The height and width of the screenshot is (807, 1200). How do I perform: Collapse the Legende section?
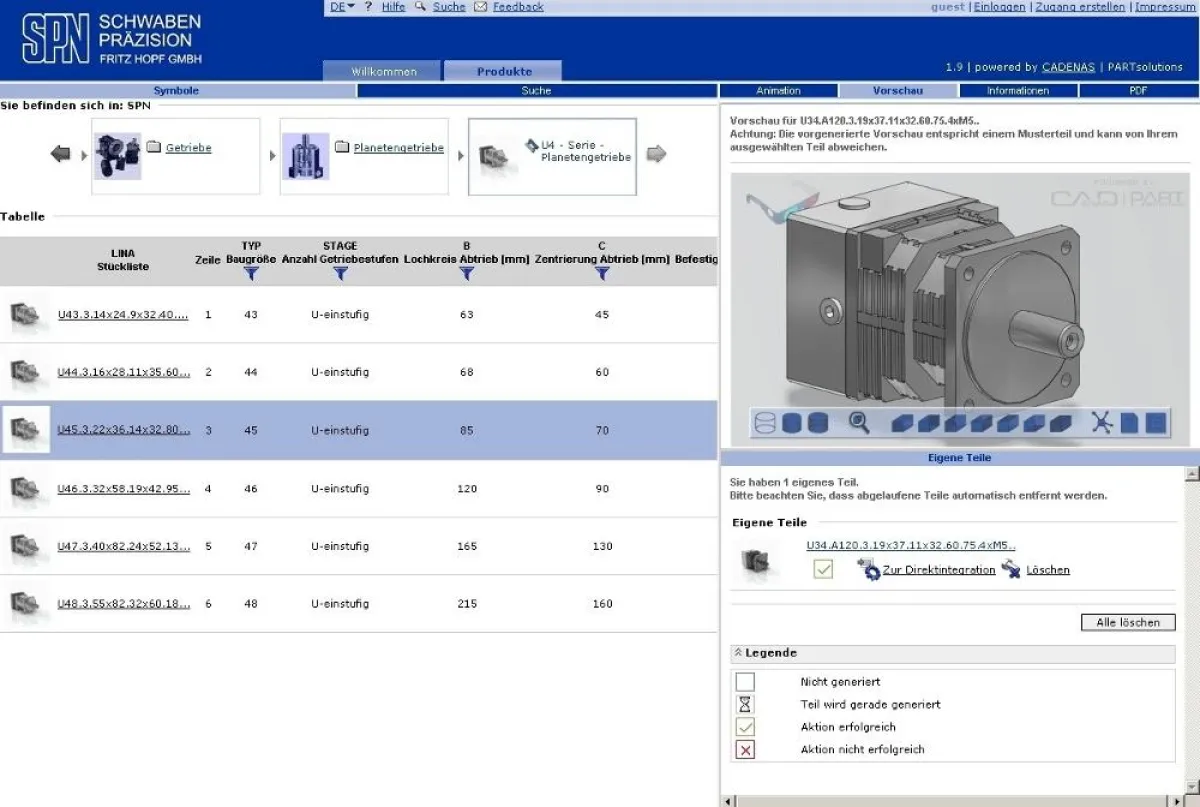[740, 653]
